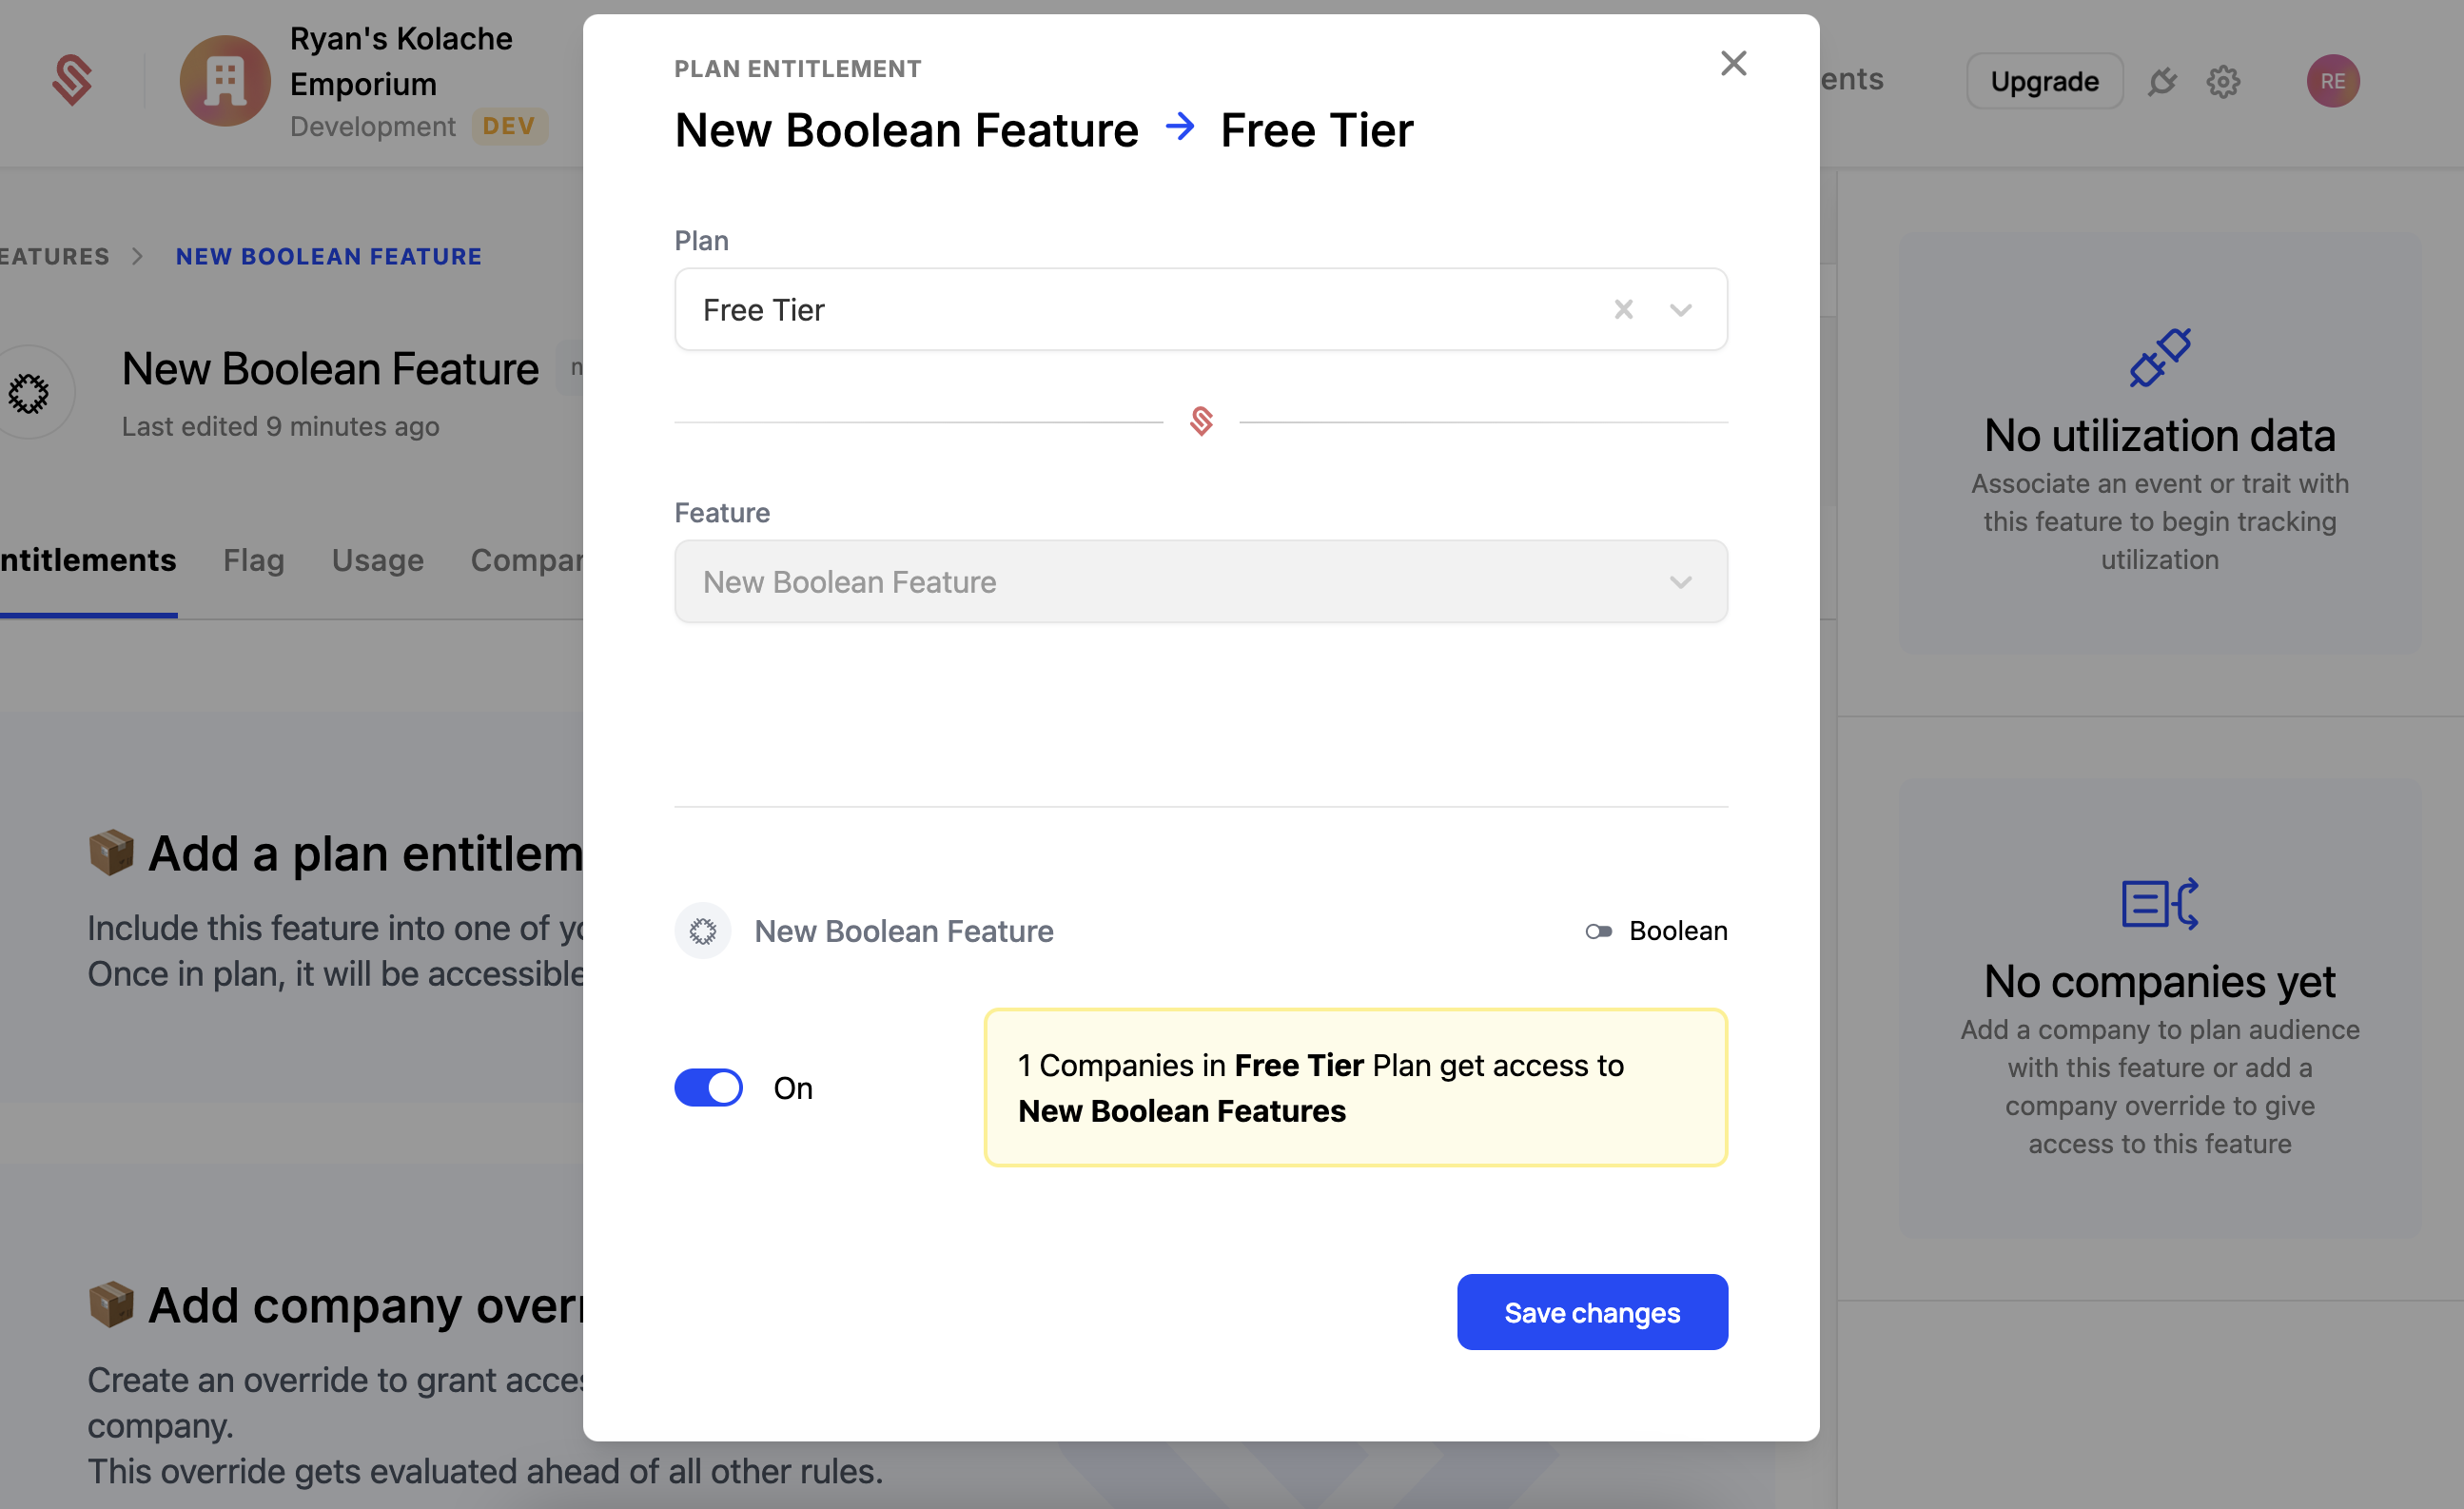The height and width of the screenshot is (1509, 2464).
Task: Close the Plan Entitlement dialog
Action: point(1732,63)
